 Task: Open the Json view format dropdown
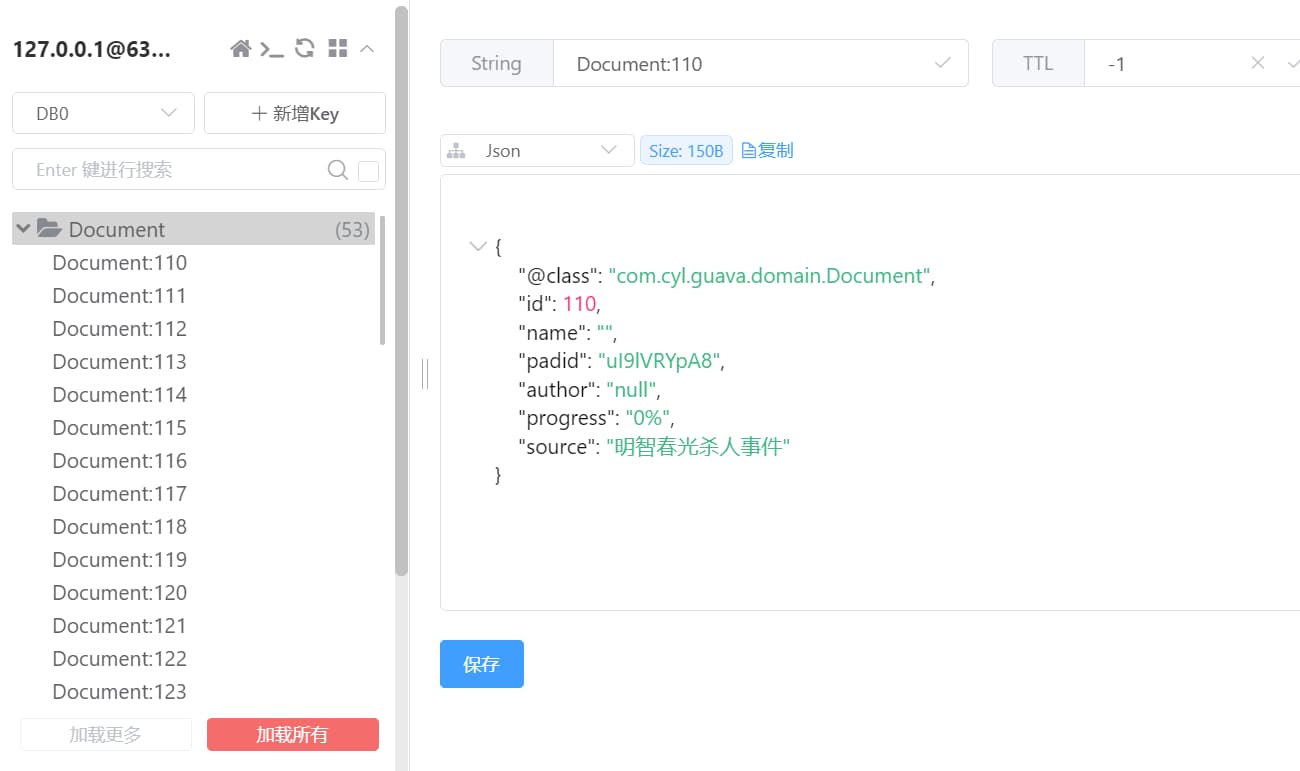pos(537,150)
